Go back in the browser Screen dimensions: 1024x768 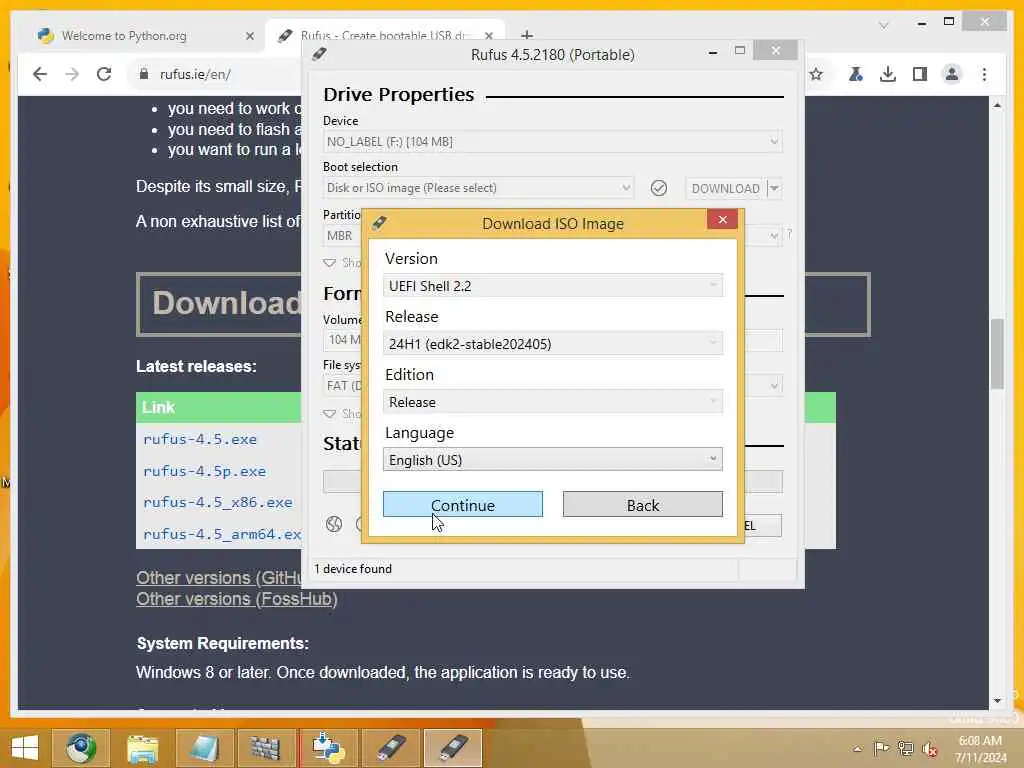tap(40, 74)
